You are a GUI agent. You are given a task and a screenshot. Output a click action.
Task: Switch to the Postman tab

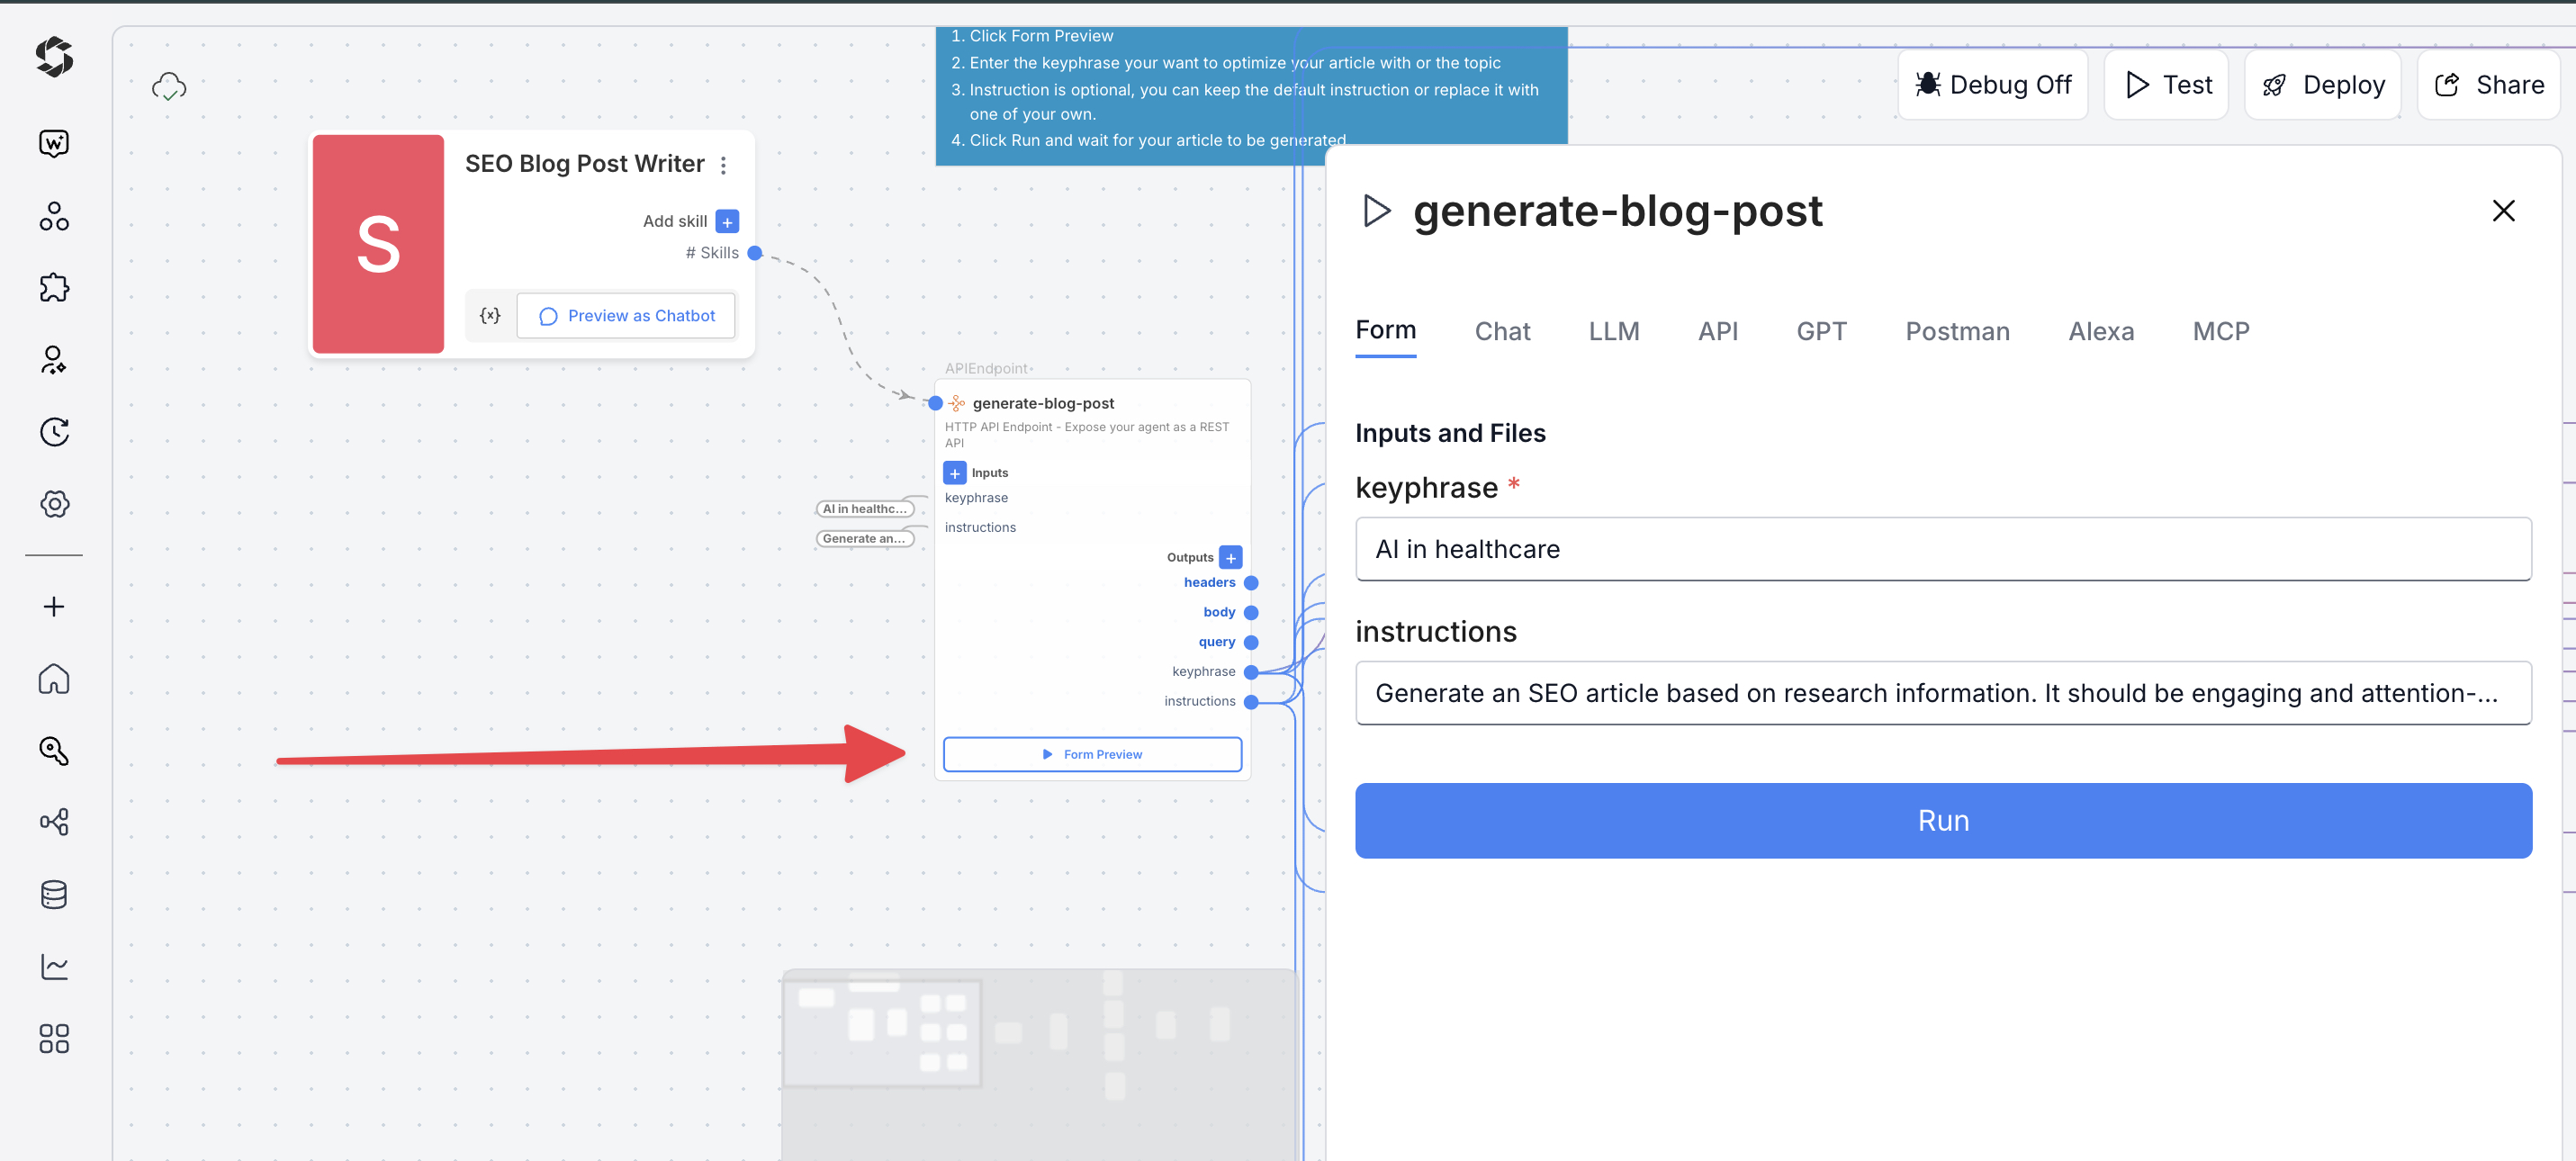[x=1957, y=331]
